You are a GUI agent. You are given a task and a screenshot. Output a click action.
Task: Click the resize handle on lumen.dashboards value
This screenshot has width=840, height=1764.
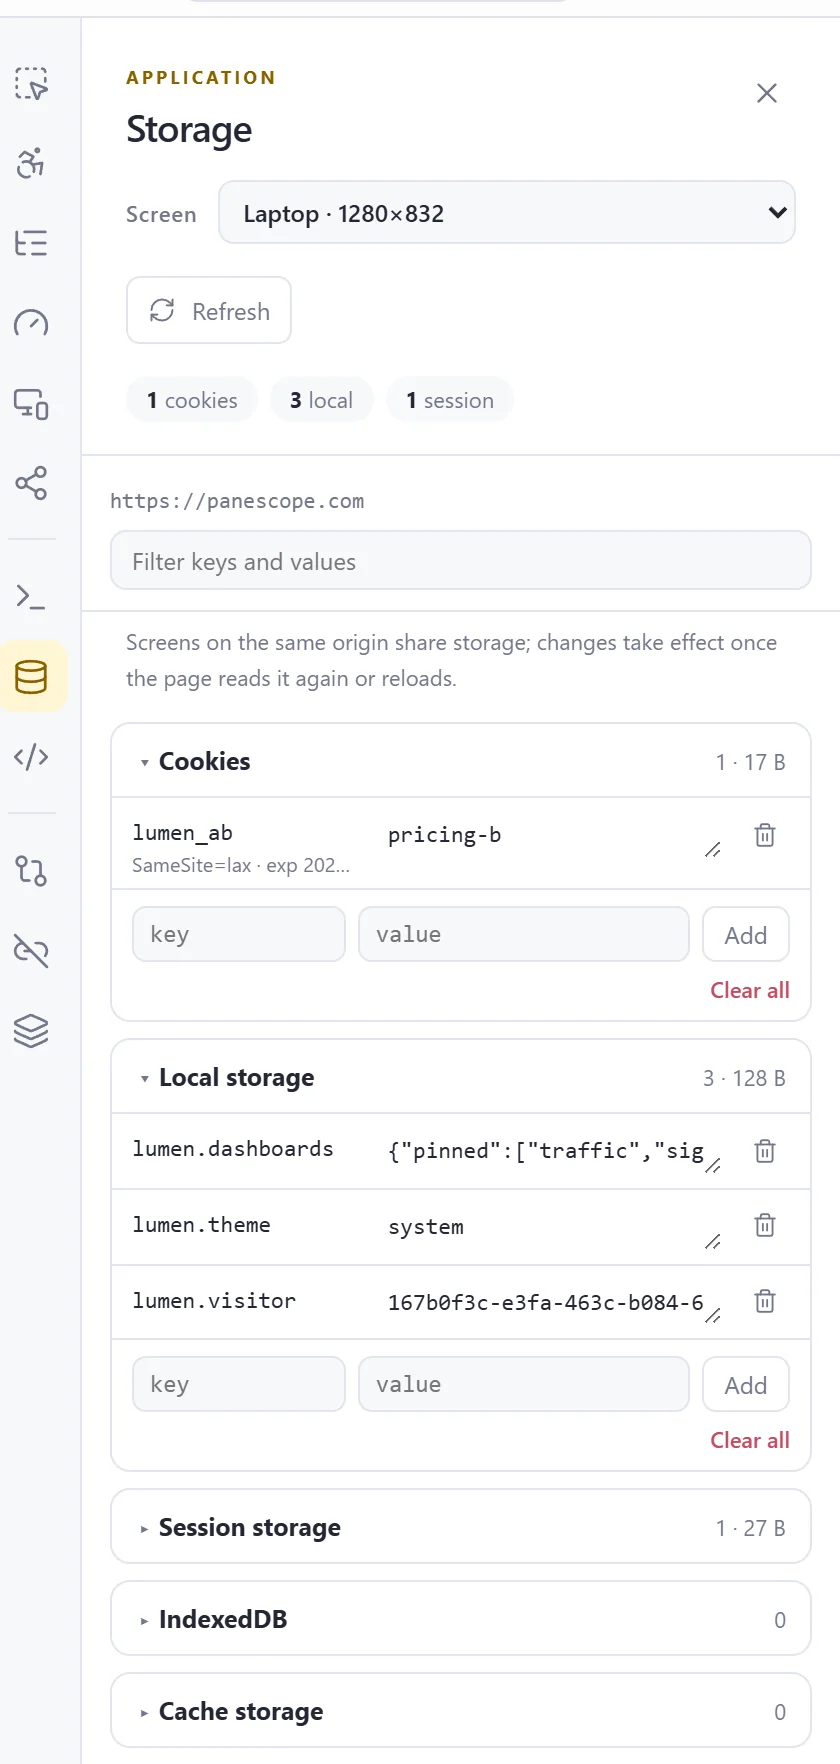[x=713, y=1166]
